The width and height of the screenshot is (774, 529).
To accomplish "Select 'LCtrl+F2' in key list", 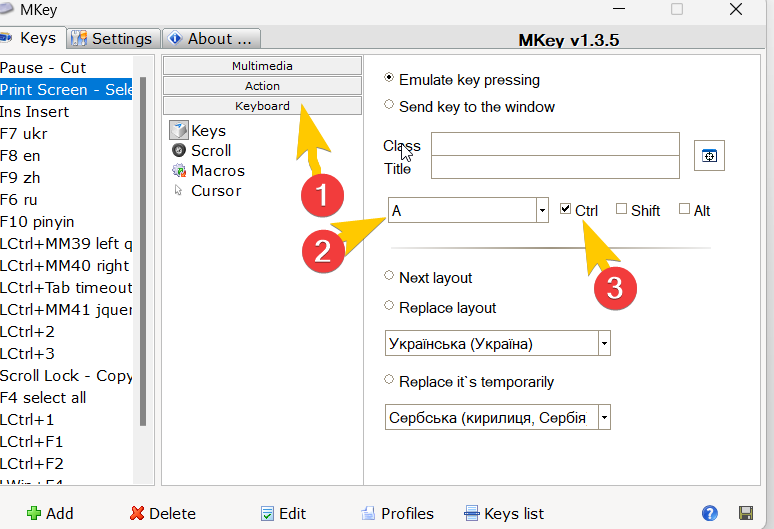I will (66, 463).
